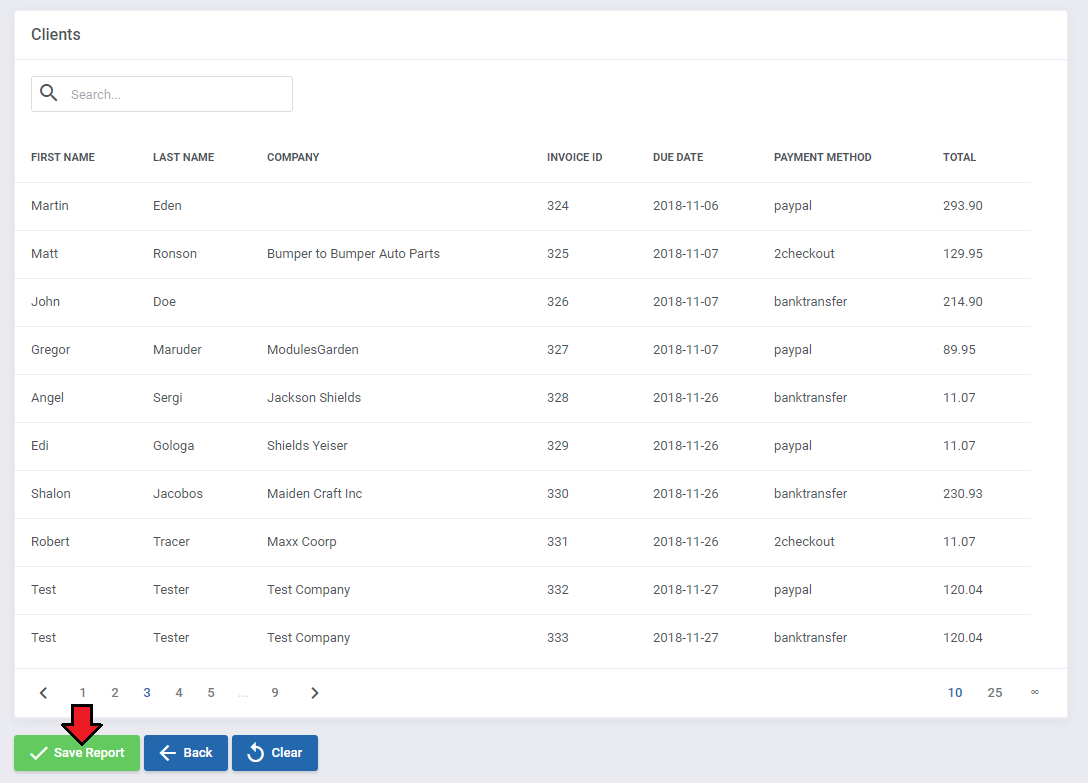Open page 1 of results

83,693
